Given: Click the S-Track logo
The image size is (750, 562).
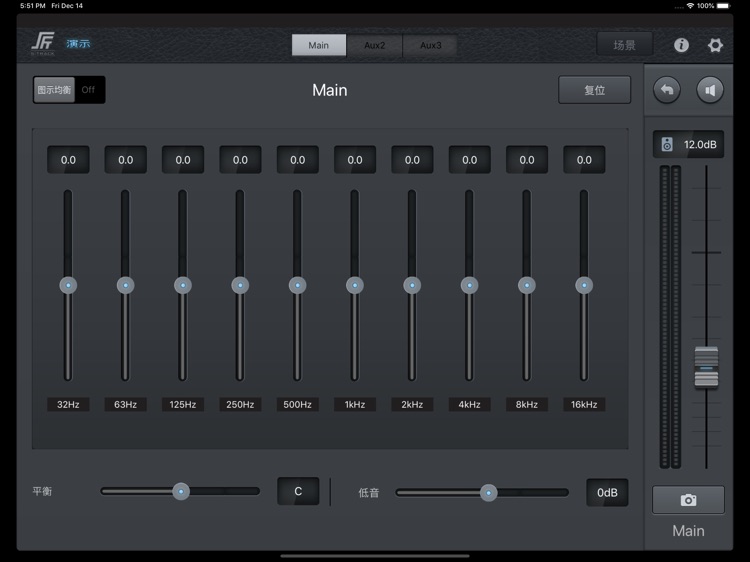Looking at the screenshot, I should click(43, 43).
